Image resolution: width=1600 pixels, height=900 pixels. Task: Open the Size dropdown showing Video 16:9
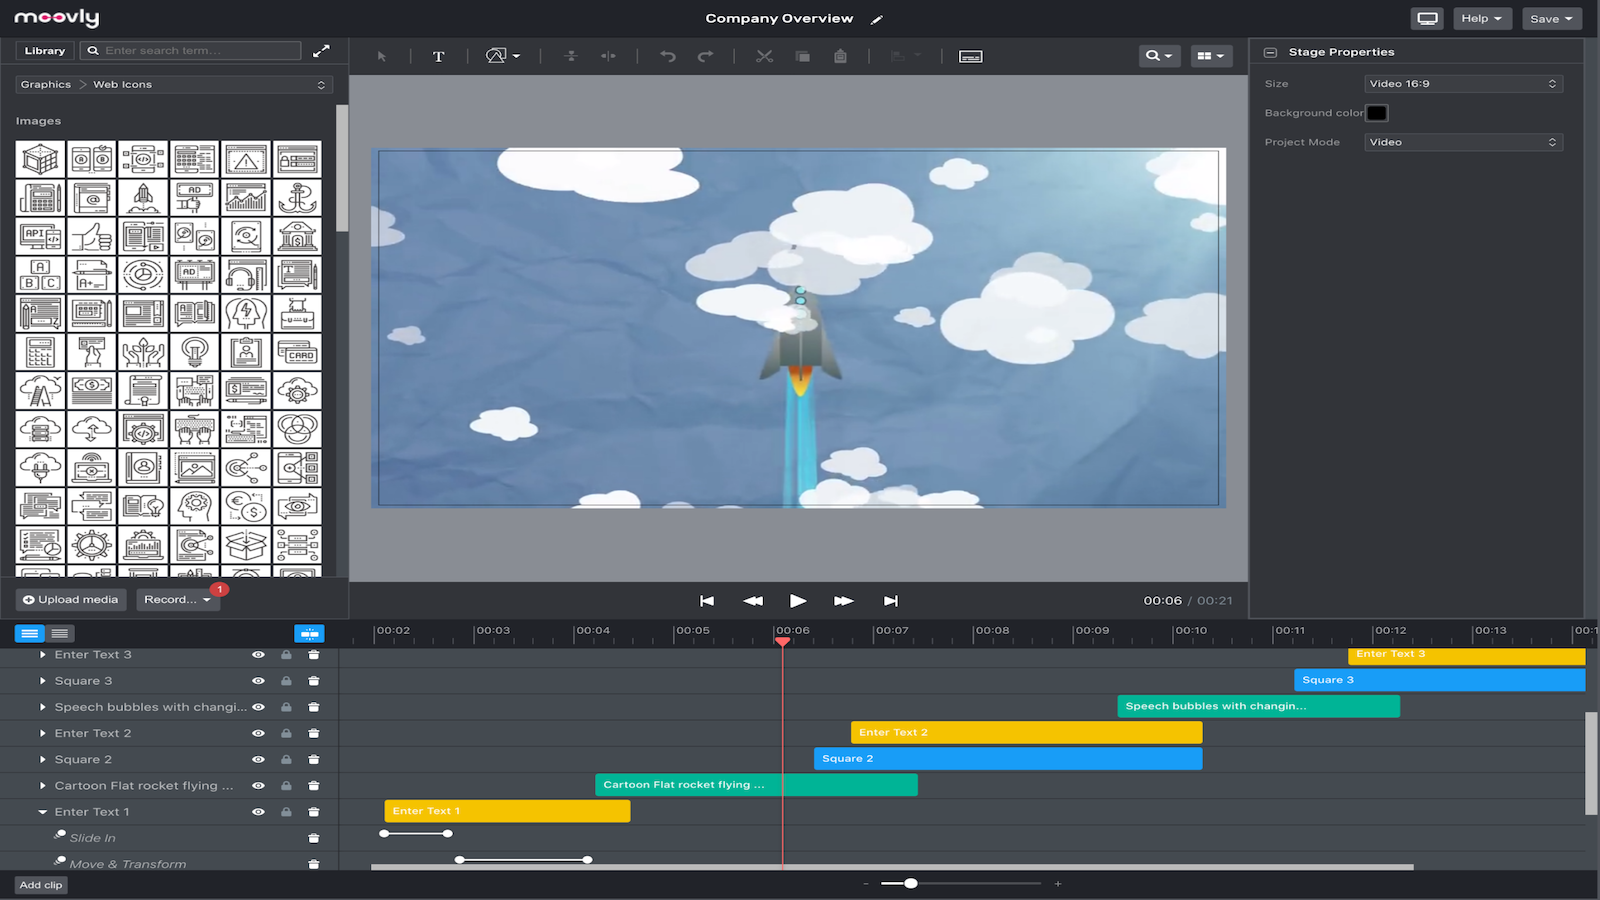pyautogui.click(x=1463, y=83)
